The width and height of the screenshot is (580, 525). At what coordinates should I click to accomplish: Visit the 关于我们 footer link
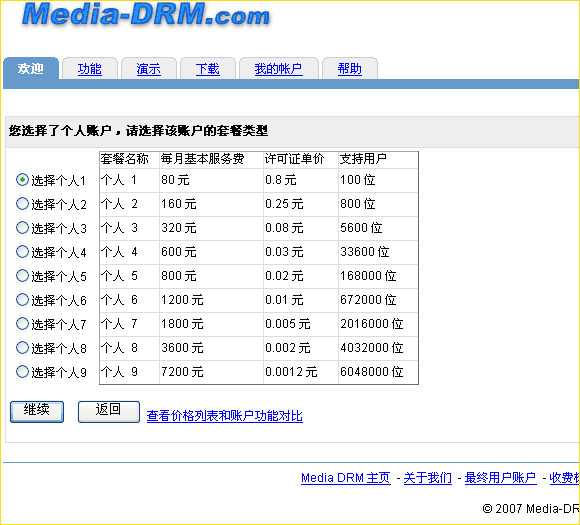click(428, 478)
